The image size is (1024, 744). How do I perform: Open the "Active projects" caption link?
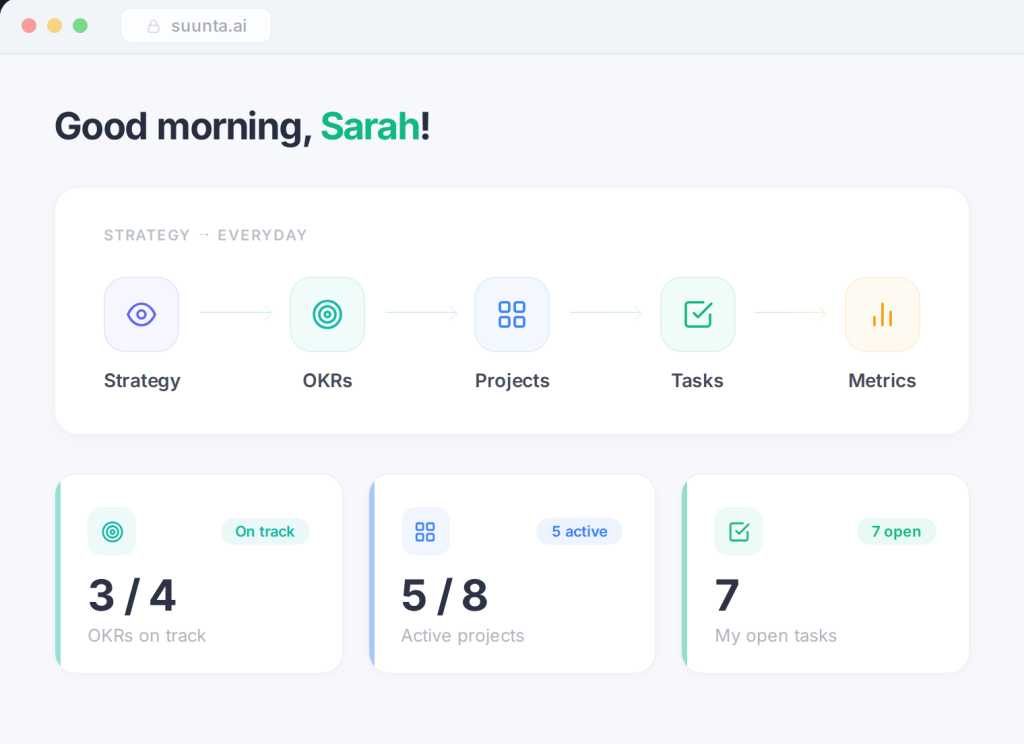(x=462, y=636)
